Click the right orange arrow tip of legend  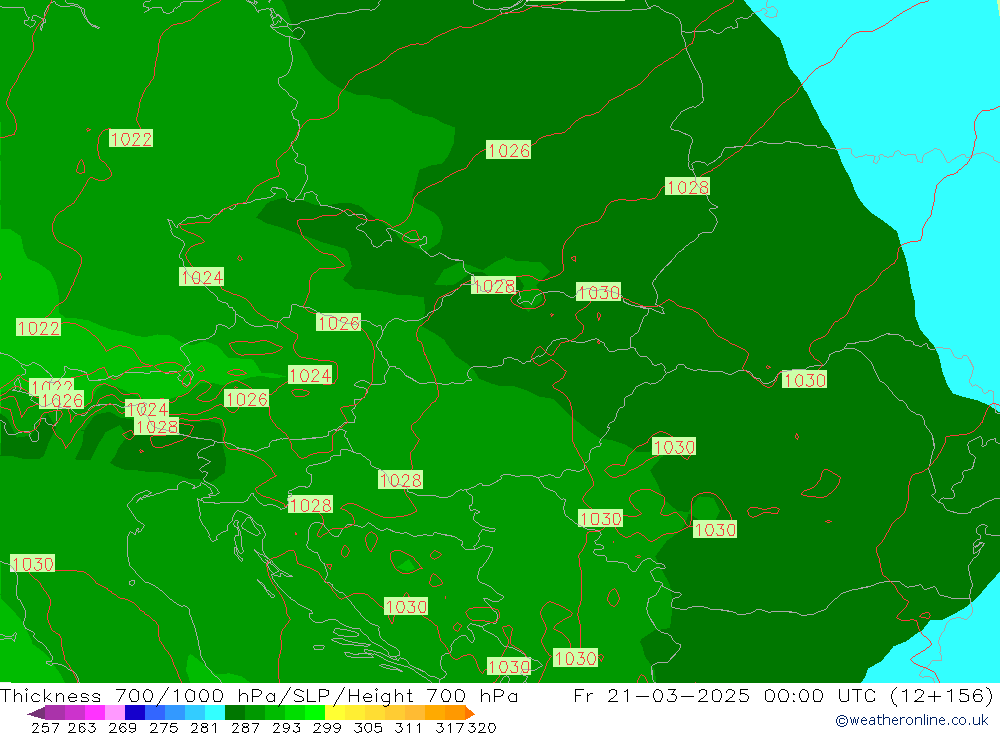[470, 713]
